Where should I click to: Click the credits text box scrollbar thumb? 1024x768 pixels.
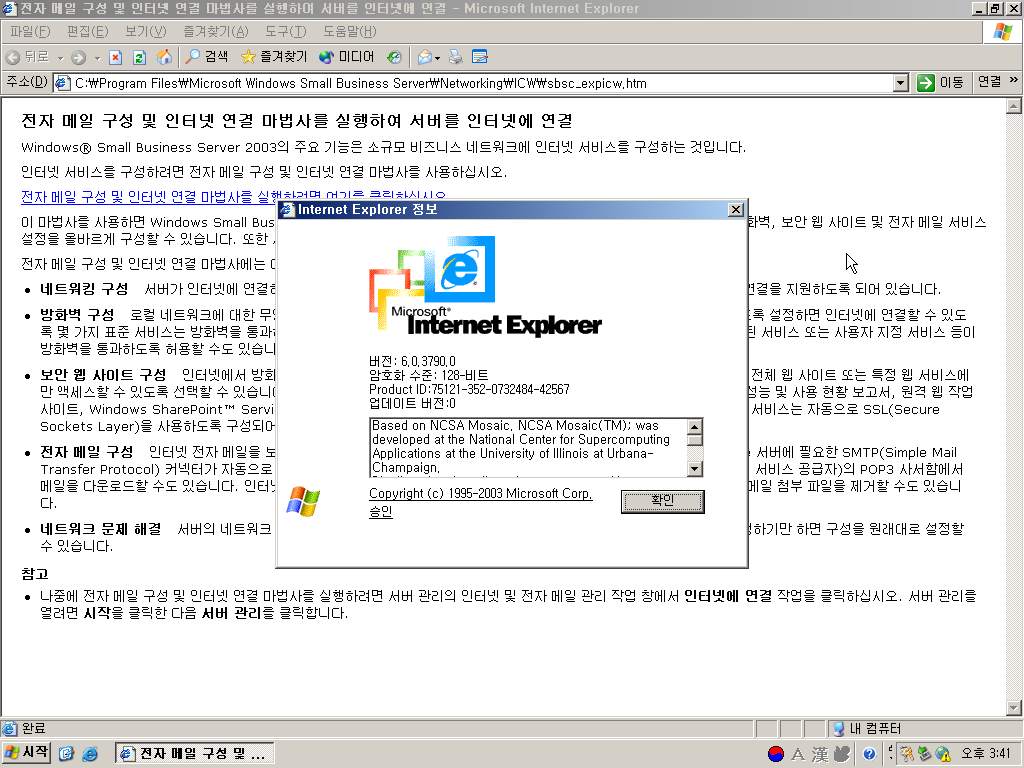[695, 440]
